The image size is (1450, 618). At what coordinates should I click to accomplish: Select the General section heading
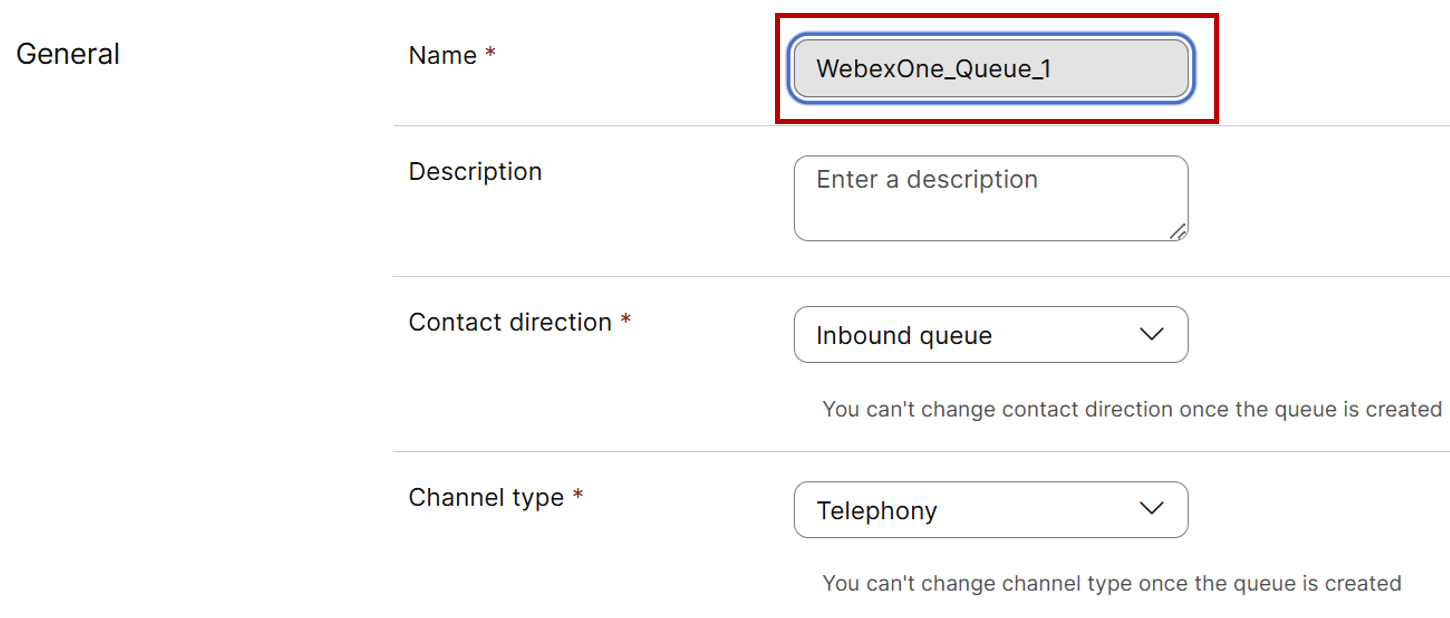coord(68,54)
